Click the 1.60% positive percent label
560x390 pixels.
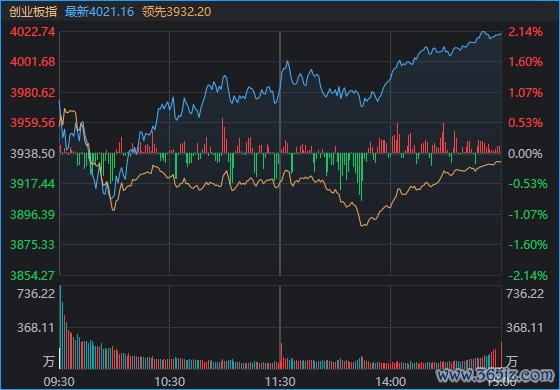[525, 62]
